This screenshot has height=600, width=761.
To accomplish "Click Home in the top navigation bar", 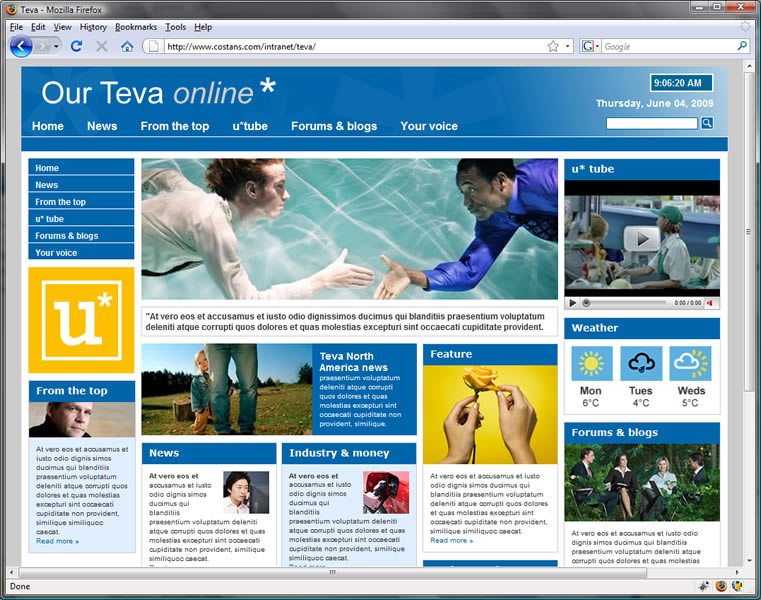I will pos(48,126).
